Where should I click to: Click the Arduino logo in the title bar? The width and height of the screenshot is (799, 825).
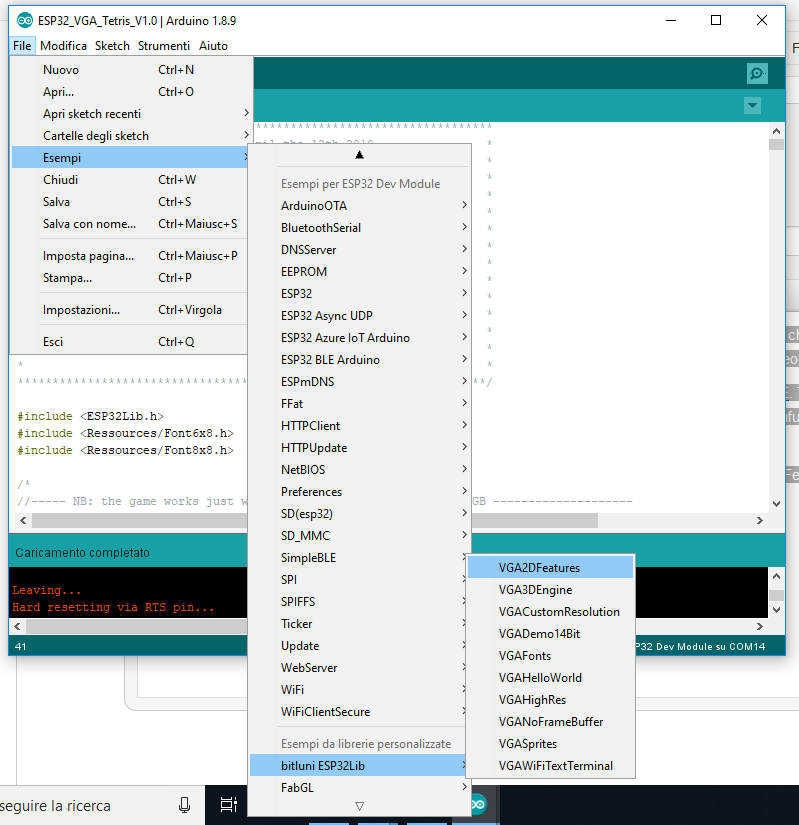point(25,21)
